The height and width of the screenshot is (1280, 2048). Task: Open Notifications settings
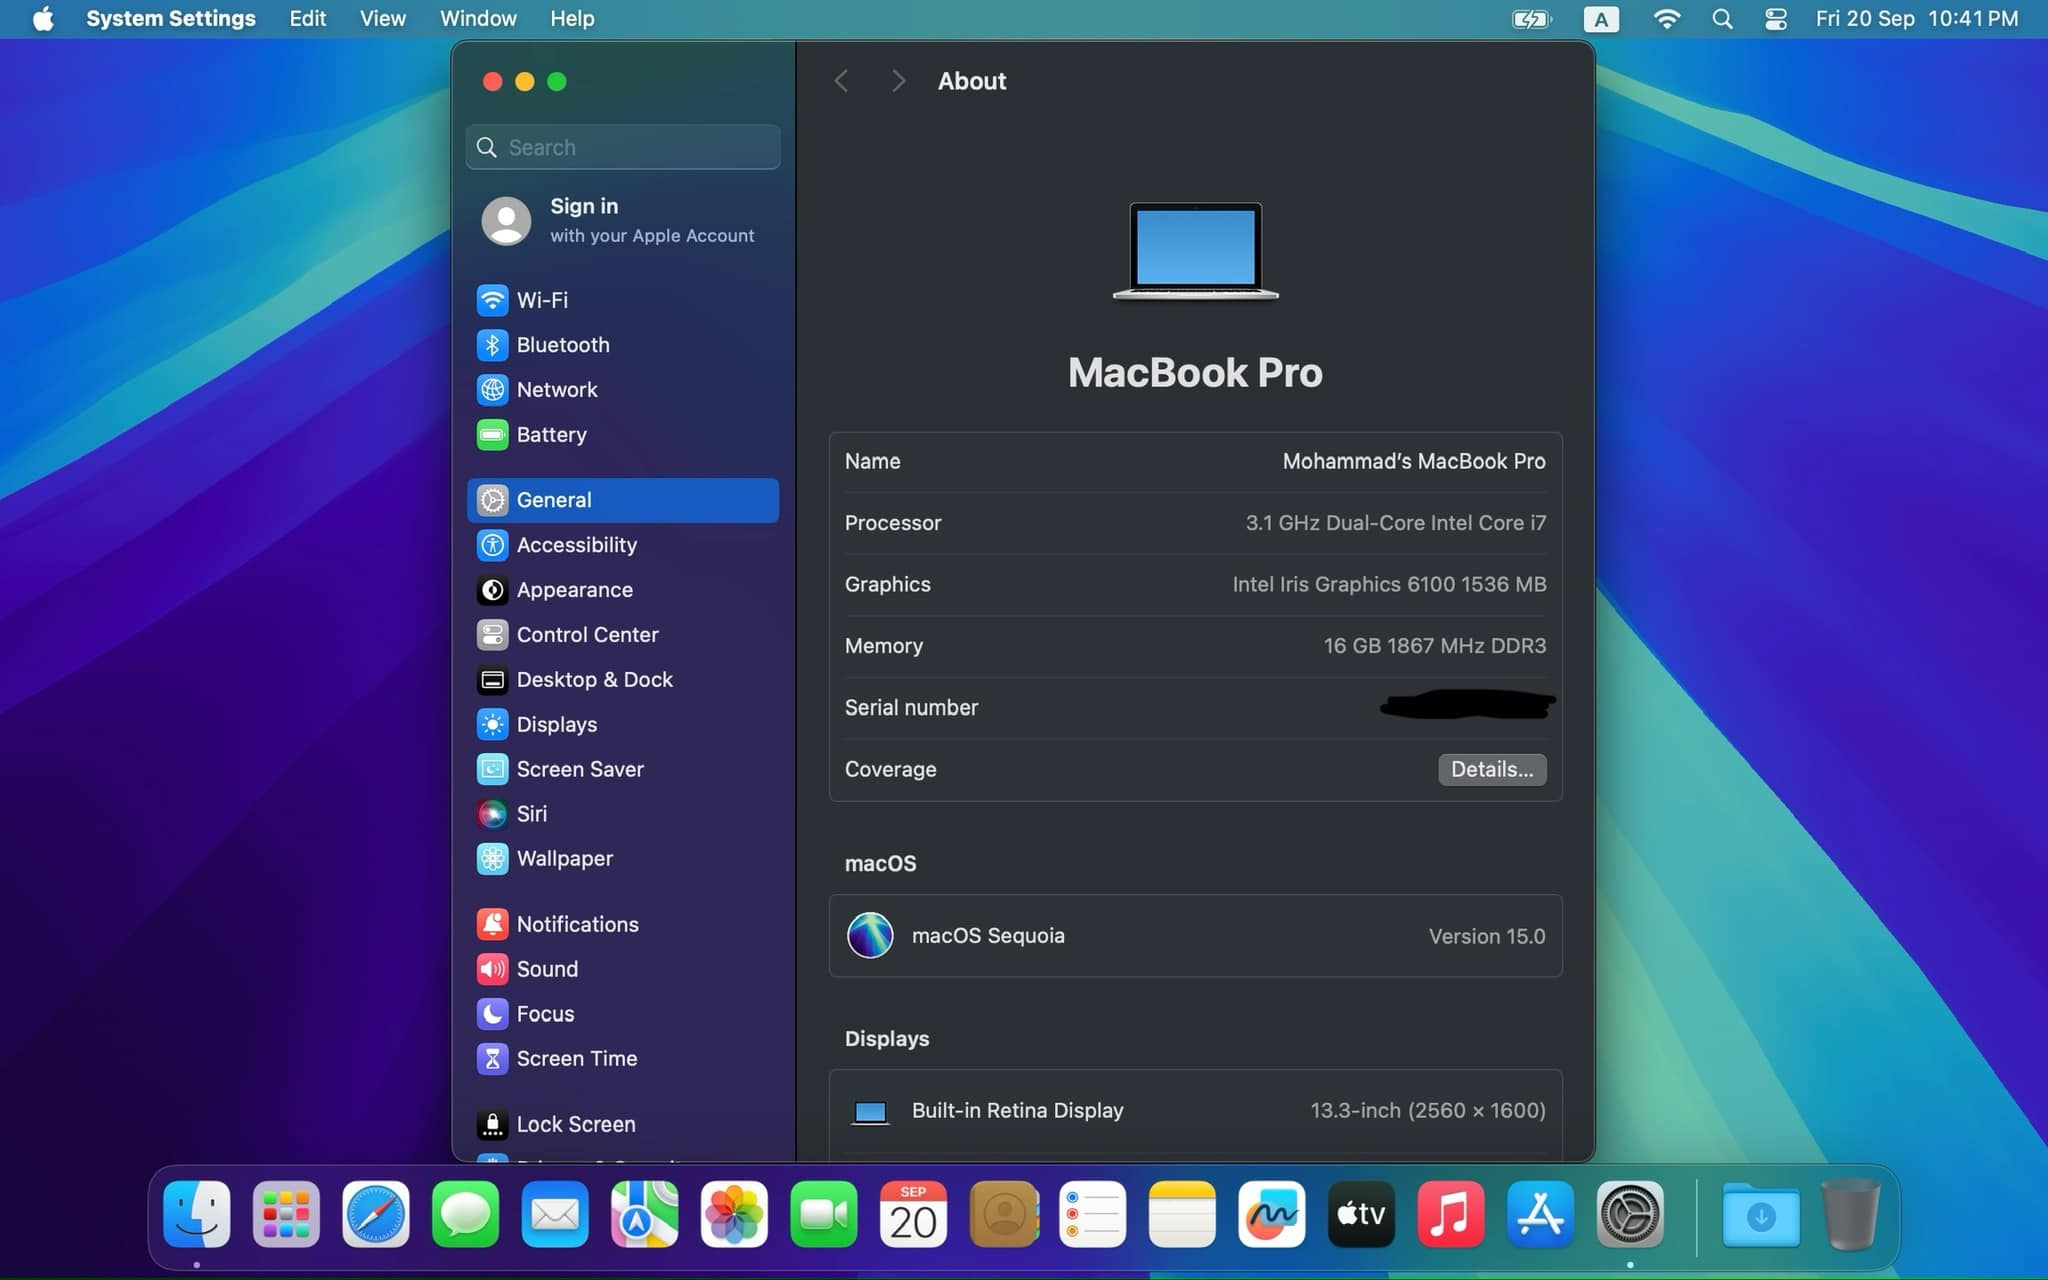click(x=622, y=924)
